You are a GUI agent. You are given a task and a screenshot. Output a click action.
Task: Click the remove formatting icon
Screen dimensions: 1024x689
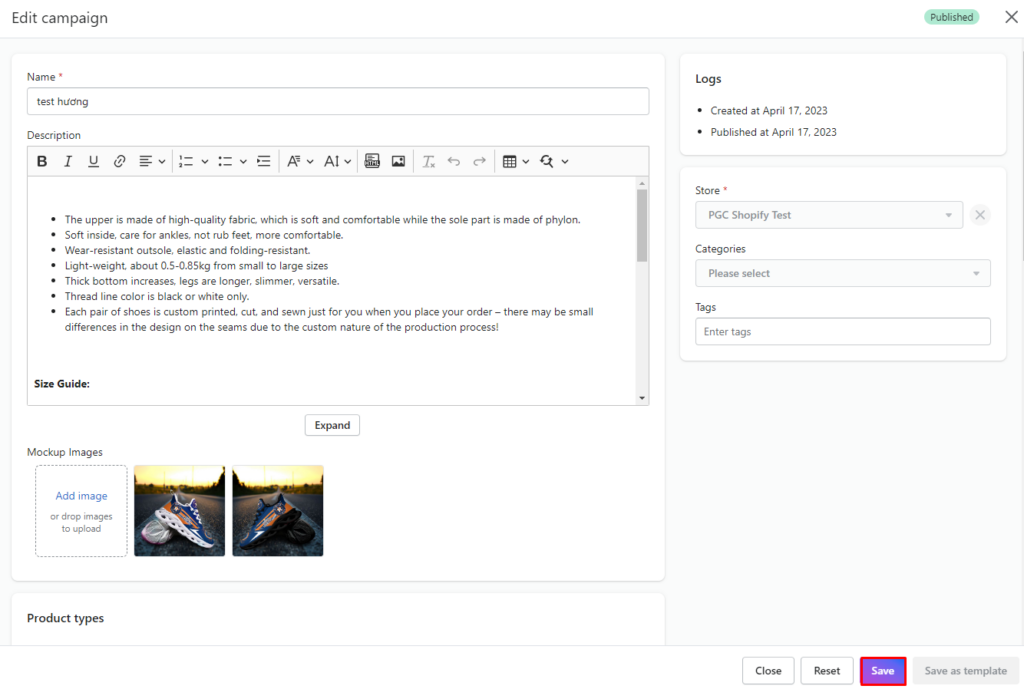pos(428,161)
